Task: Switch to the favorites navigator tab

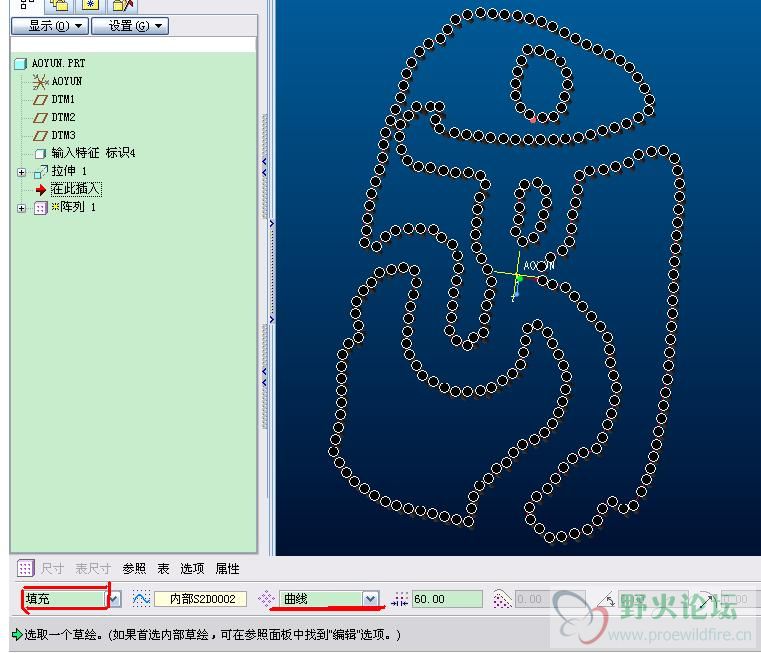Action: (x=90, y=5)
